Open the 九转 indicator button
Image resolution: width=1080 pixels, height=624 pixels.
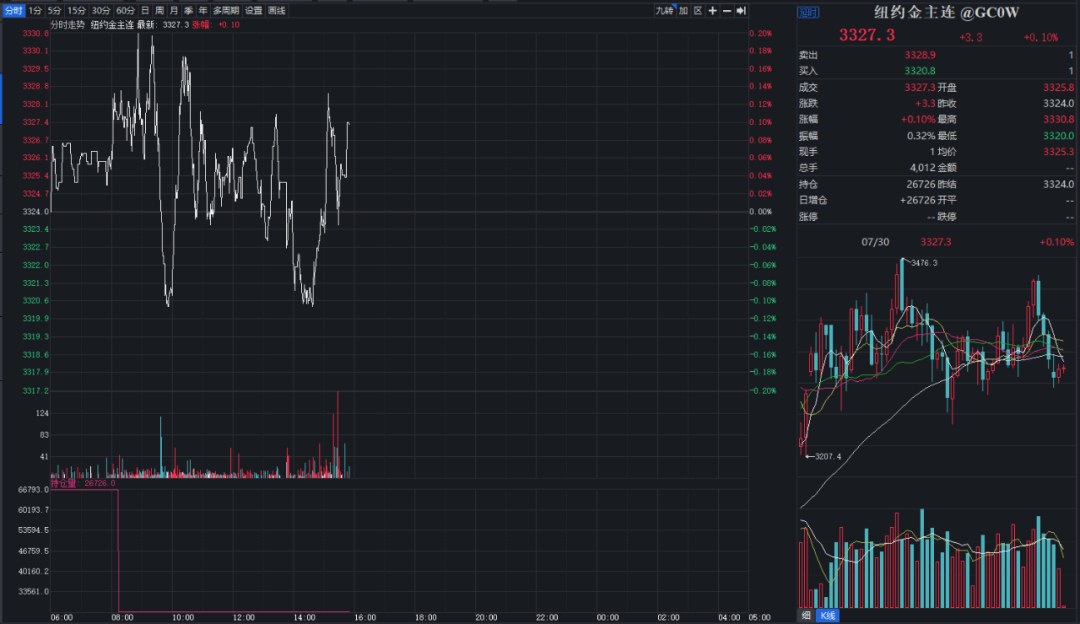click(x=664, y=10)
